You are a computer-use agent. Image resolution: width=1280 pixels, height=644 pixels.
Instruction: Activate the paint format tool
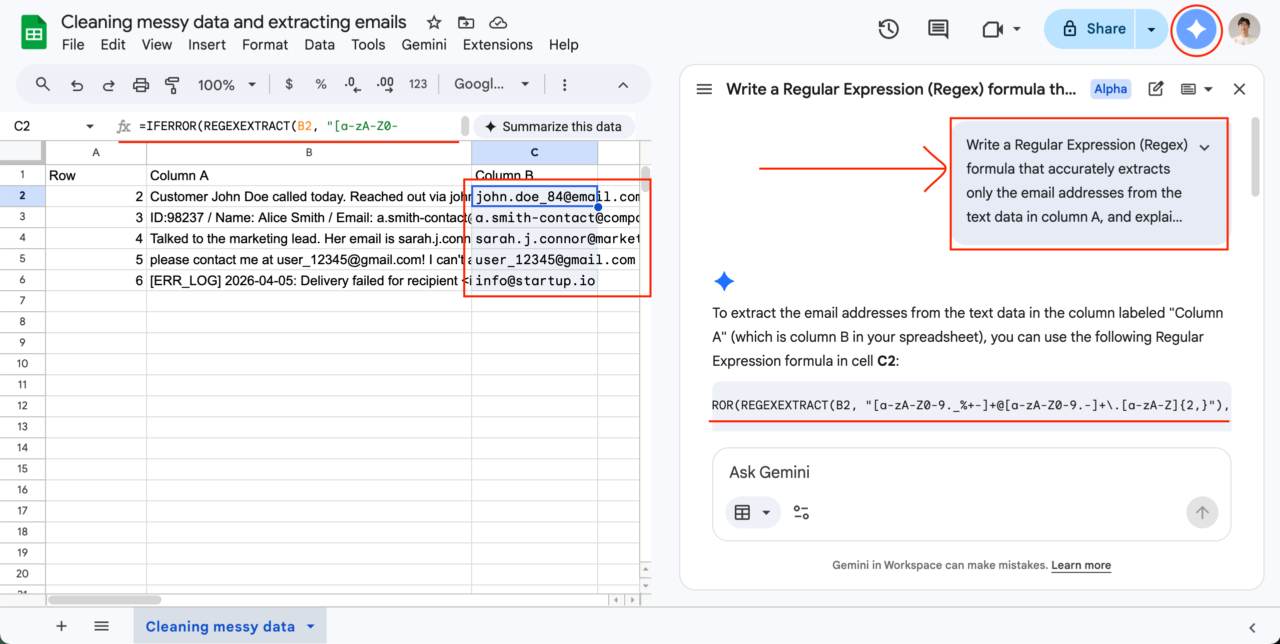pos(172,85)
